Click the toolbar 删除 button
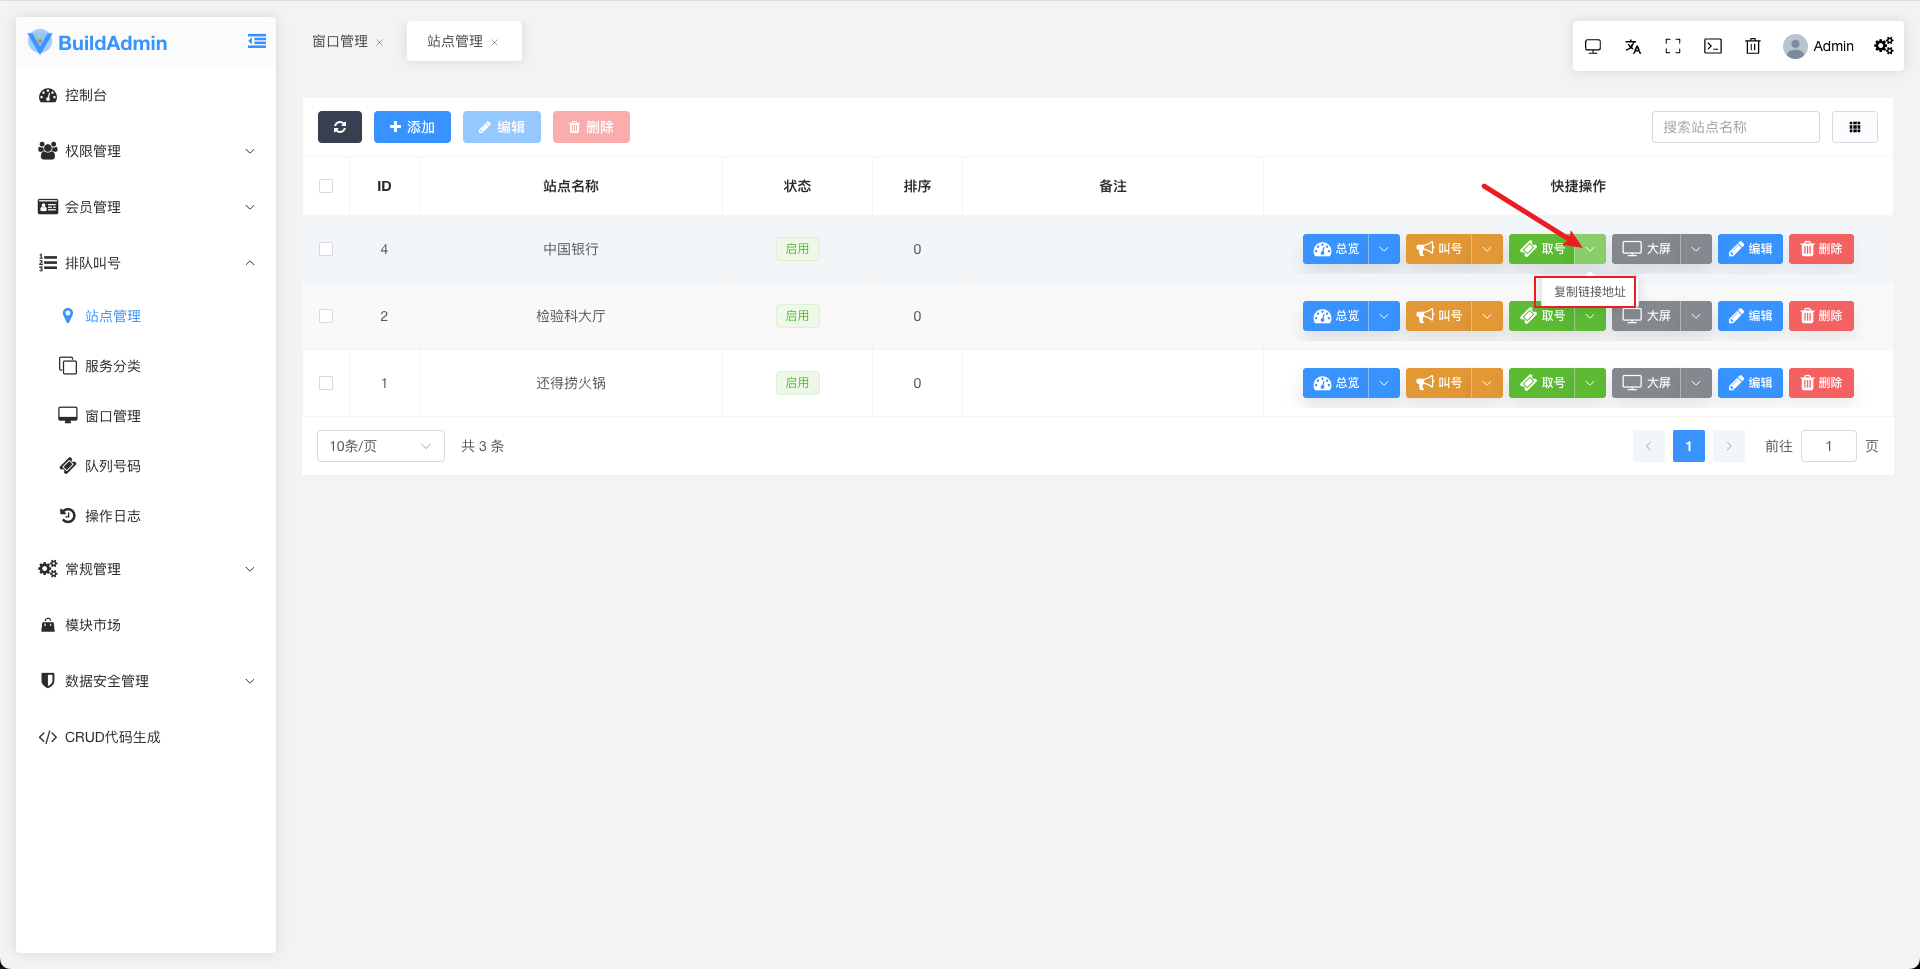 [591, 127]
